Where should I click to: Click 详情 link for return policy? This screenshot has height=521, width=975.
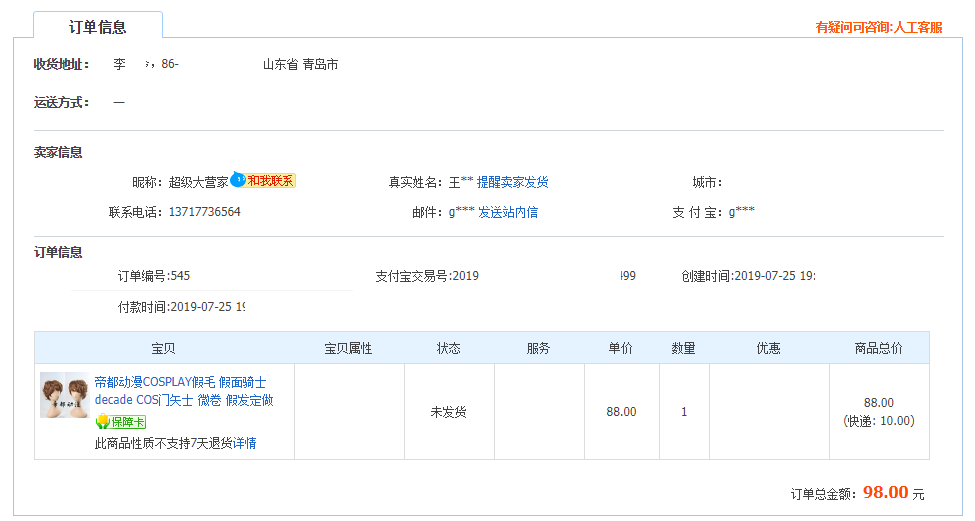244,443
